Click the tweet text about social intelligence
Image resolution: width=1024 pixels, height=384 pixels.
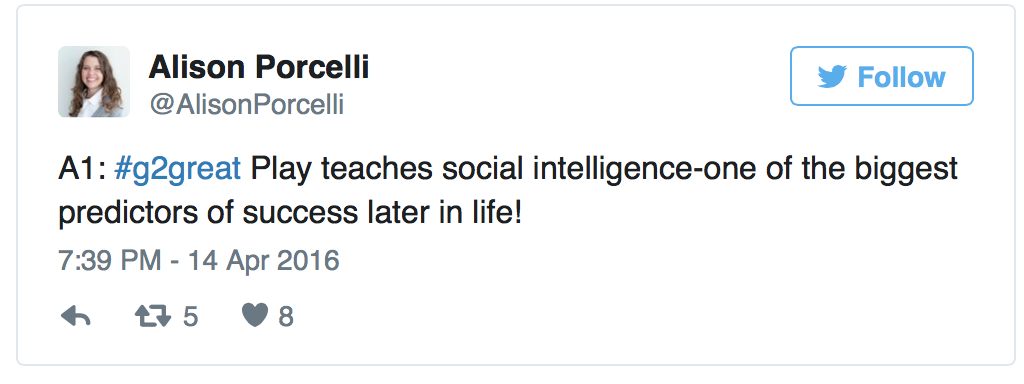tap(507, 191)
